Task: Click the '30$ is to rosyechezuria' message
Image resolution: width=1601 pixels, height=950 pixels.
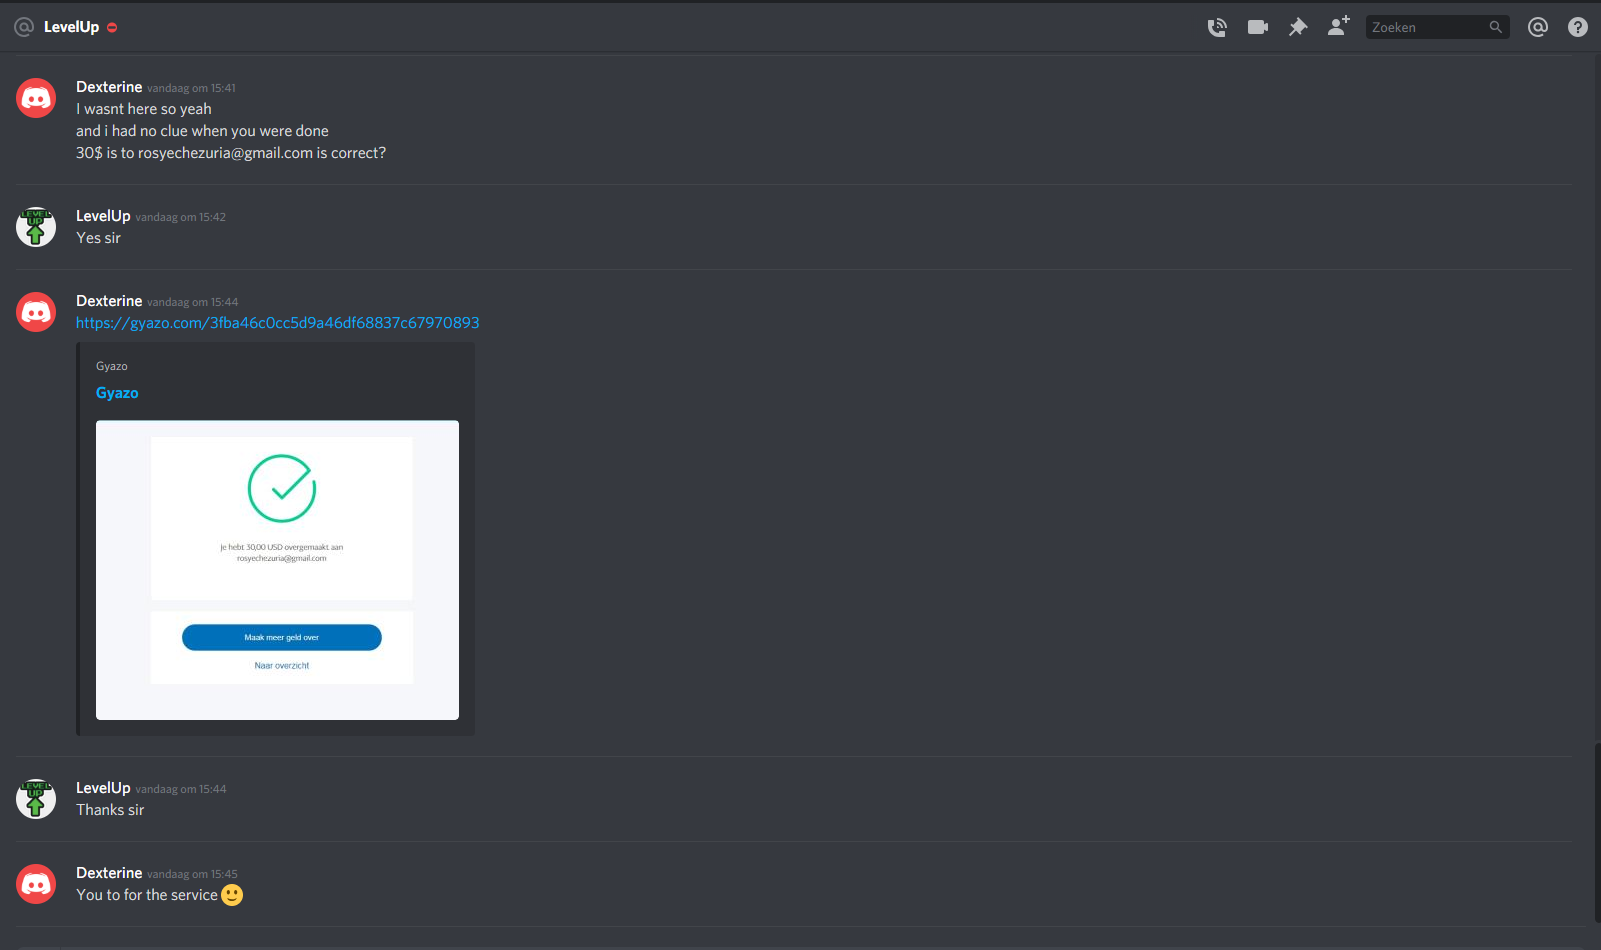Action: click(231, 153)
